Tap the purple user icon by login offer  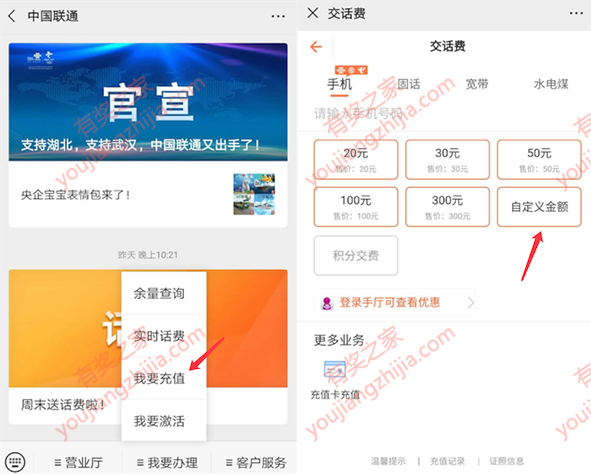click(x=327, y=303)
